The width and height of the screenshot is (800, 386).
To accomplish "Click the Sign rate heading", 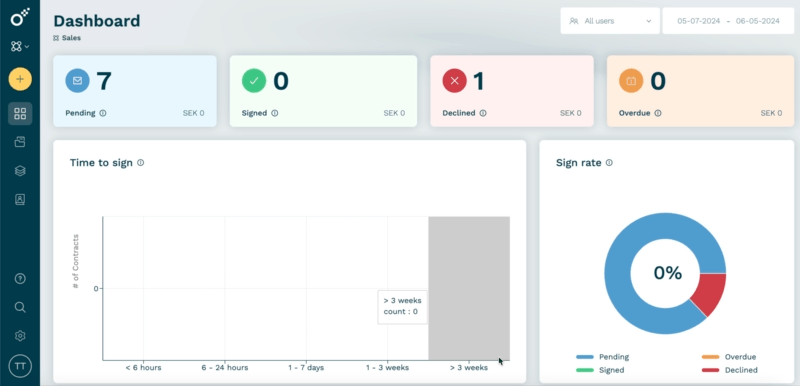I will (579, 163).
